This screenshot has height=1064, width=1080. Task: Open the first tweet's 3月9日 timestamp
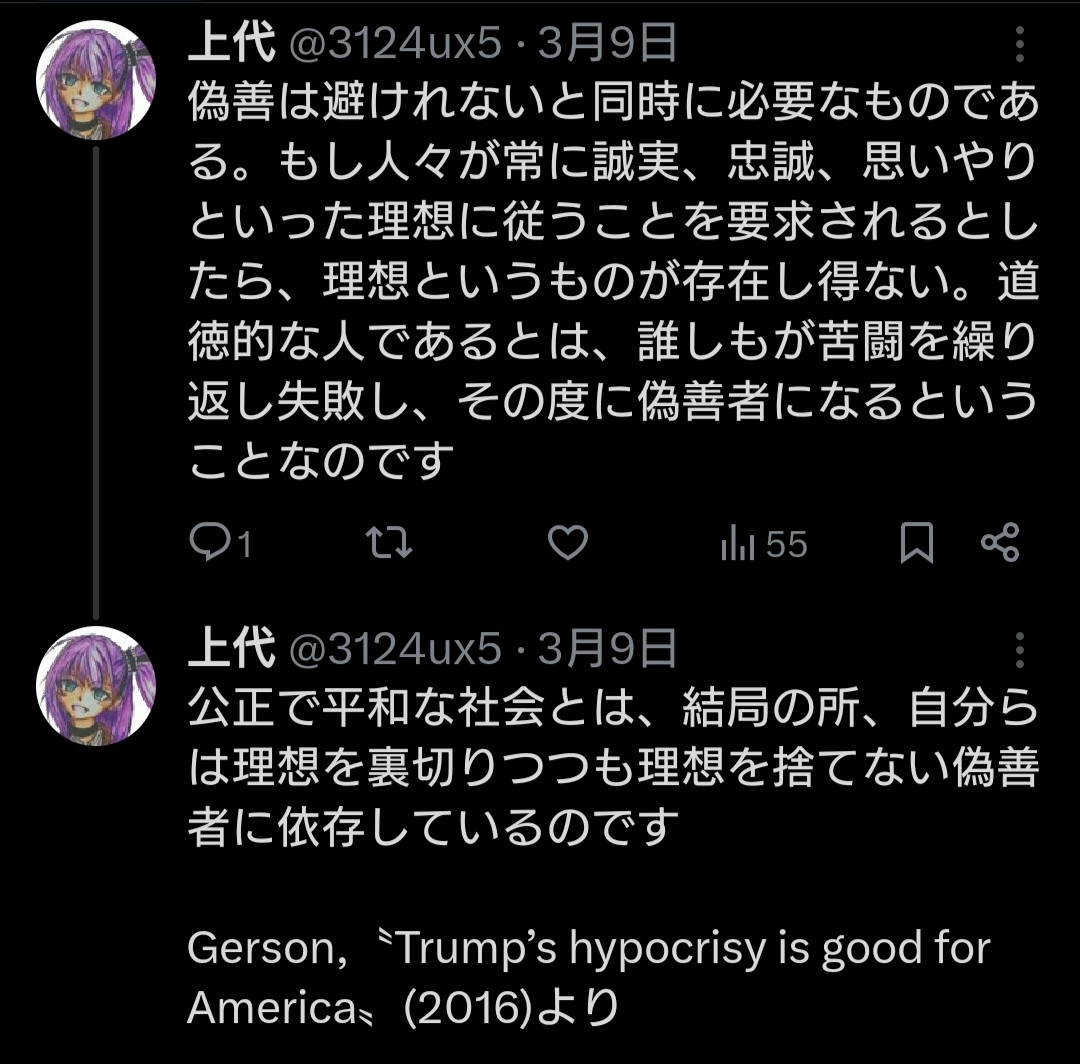[x=607, y=44]
